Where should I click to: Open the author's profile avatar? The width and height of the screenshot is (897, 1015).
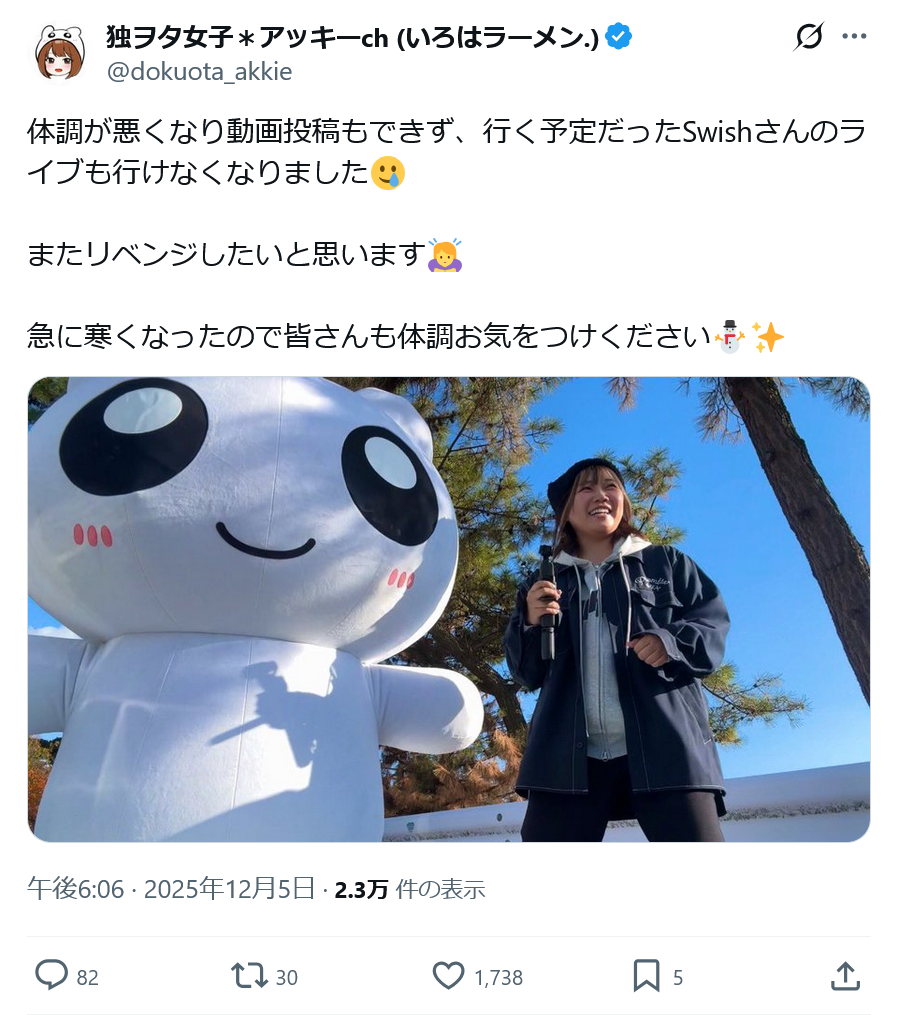(x=60, y=53)
